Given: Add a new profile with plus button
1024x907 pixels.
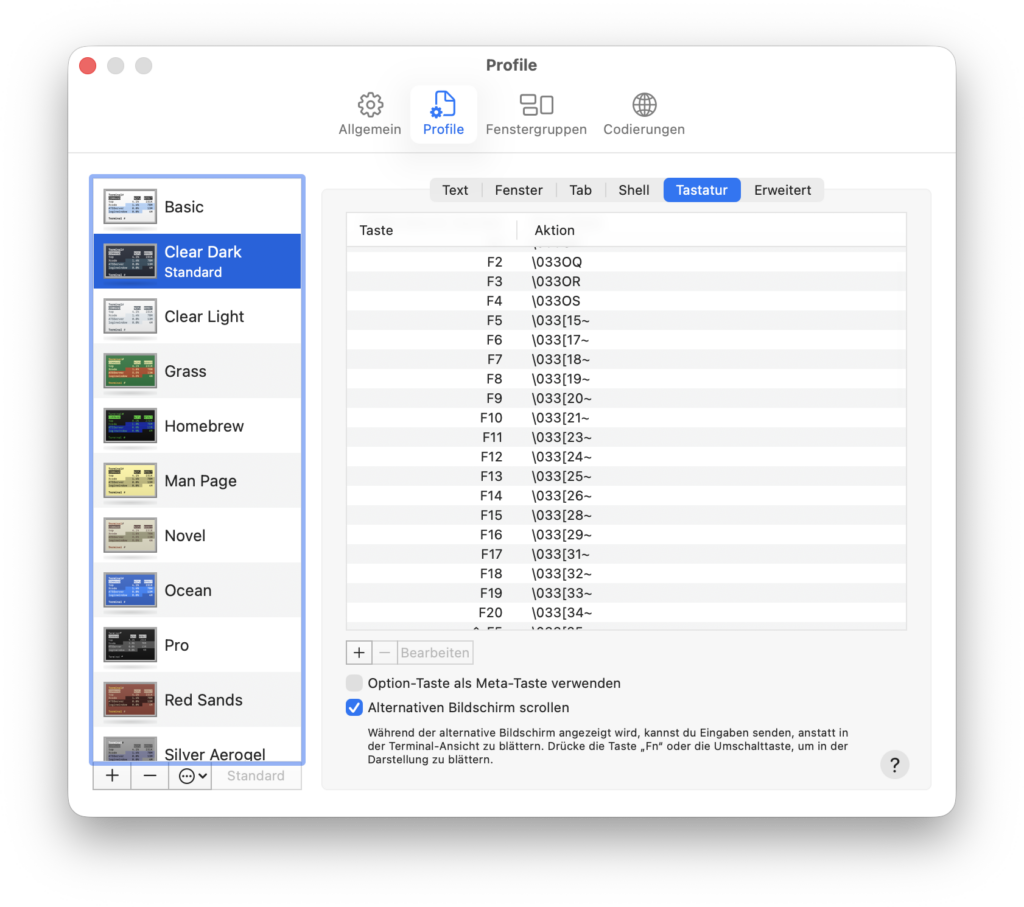Looking at the screenshot, I should click(112, 776).
